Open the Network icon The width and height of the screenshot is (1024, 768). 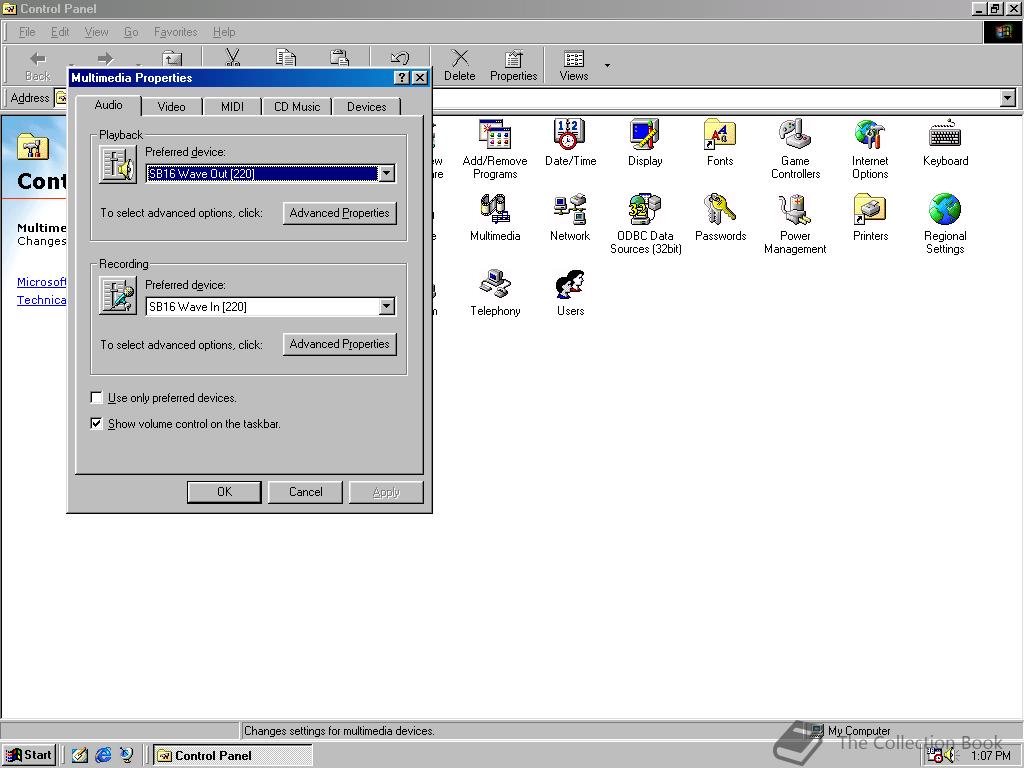point(569,217)
